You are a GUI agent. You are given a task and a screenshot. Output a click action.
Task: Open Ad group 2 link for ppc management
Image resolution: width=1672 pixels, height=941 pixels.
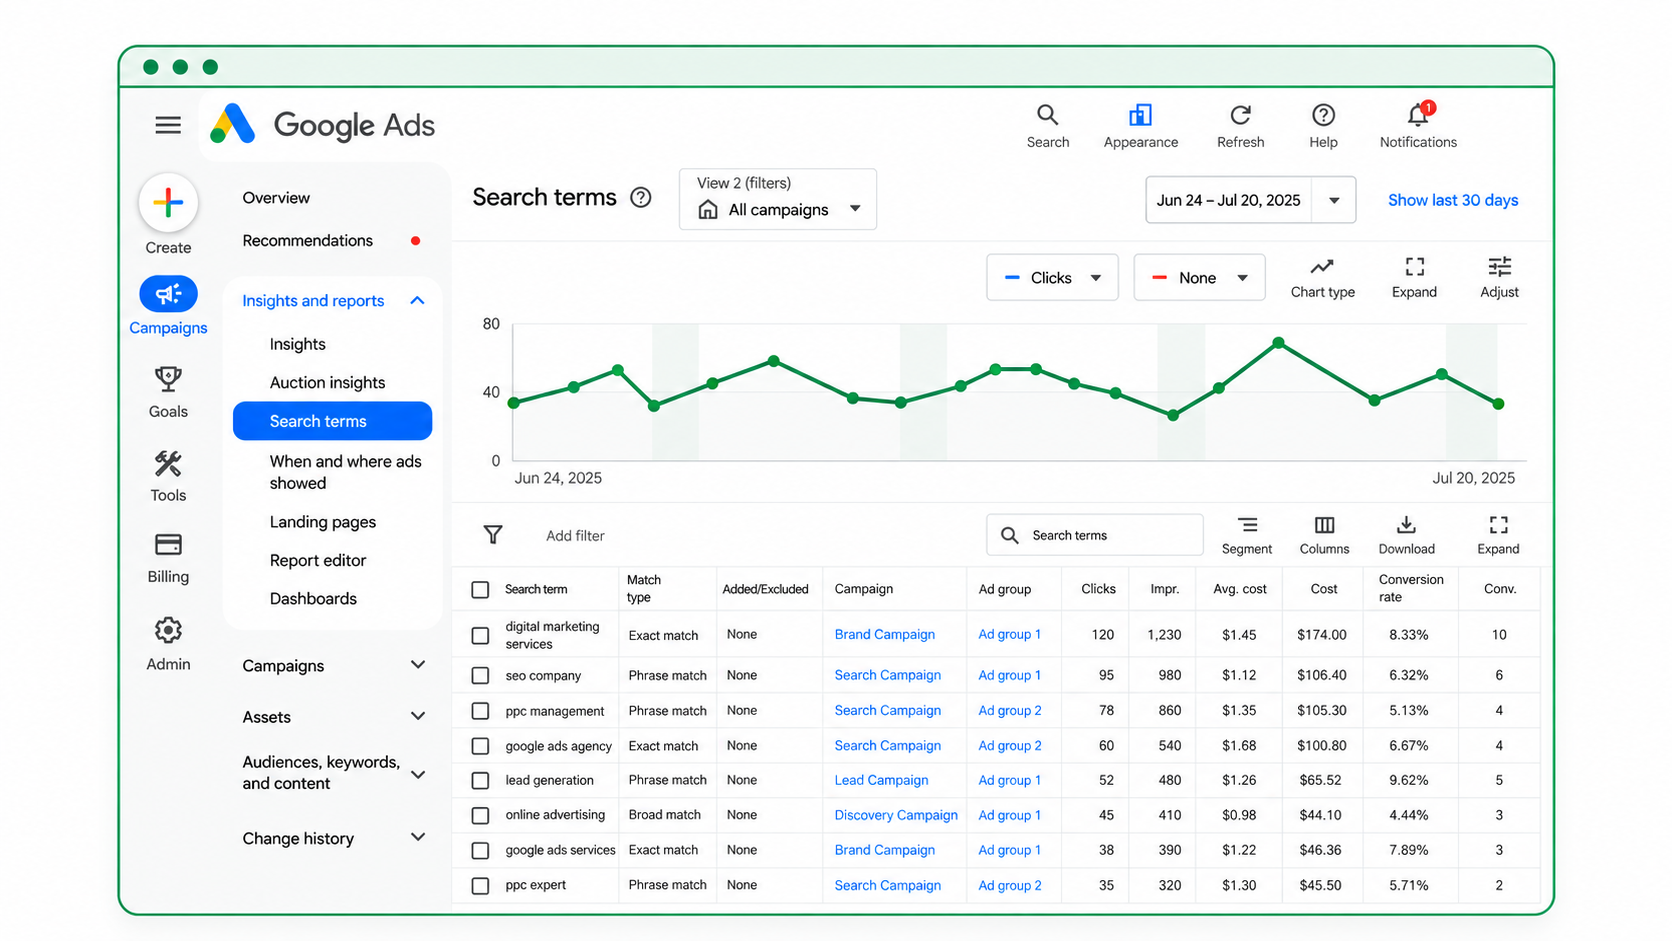1010,711
